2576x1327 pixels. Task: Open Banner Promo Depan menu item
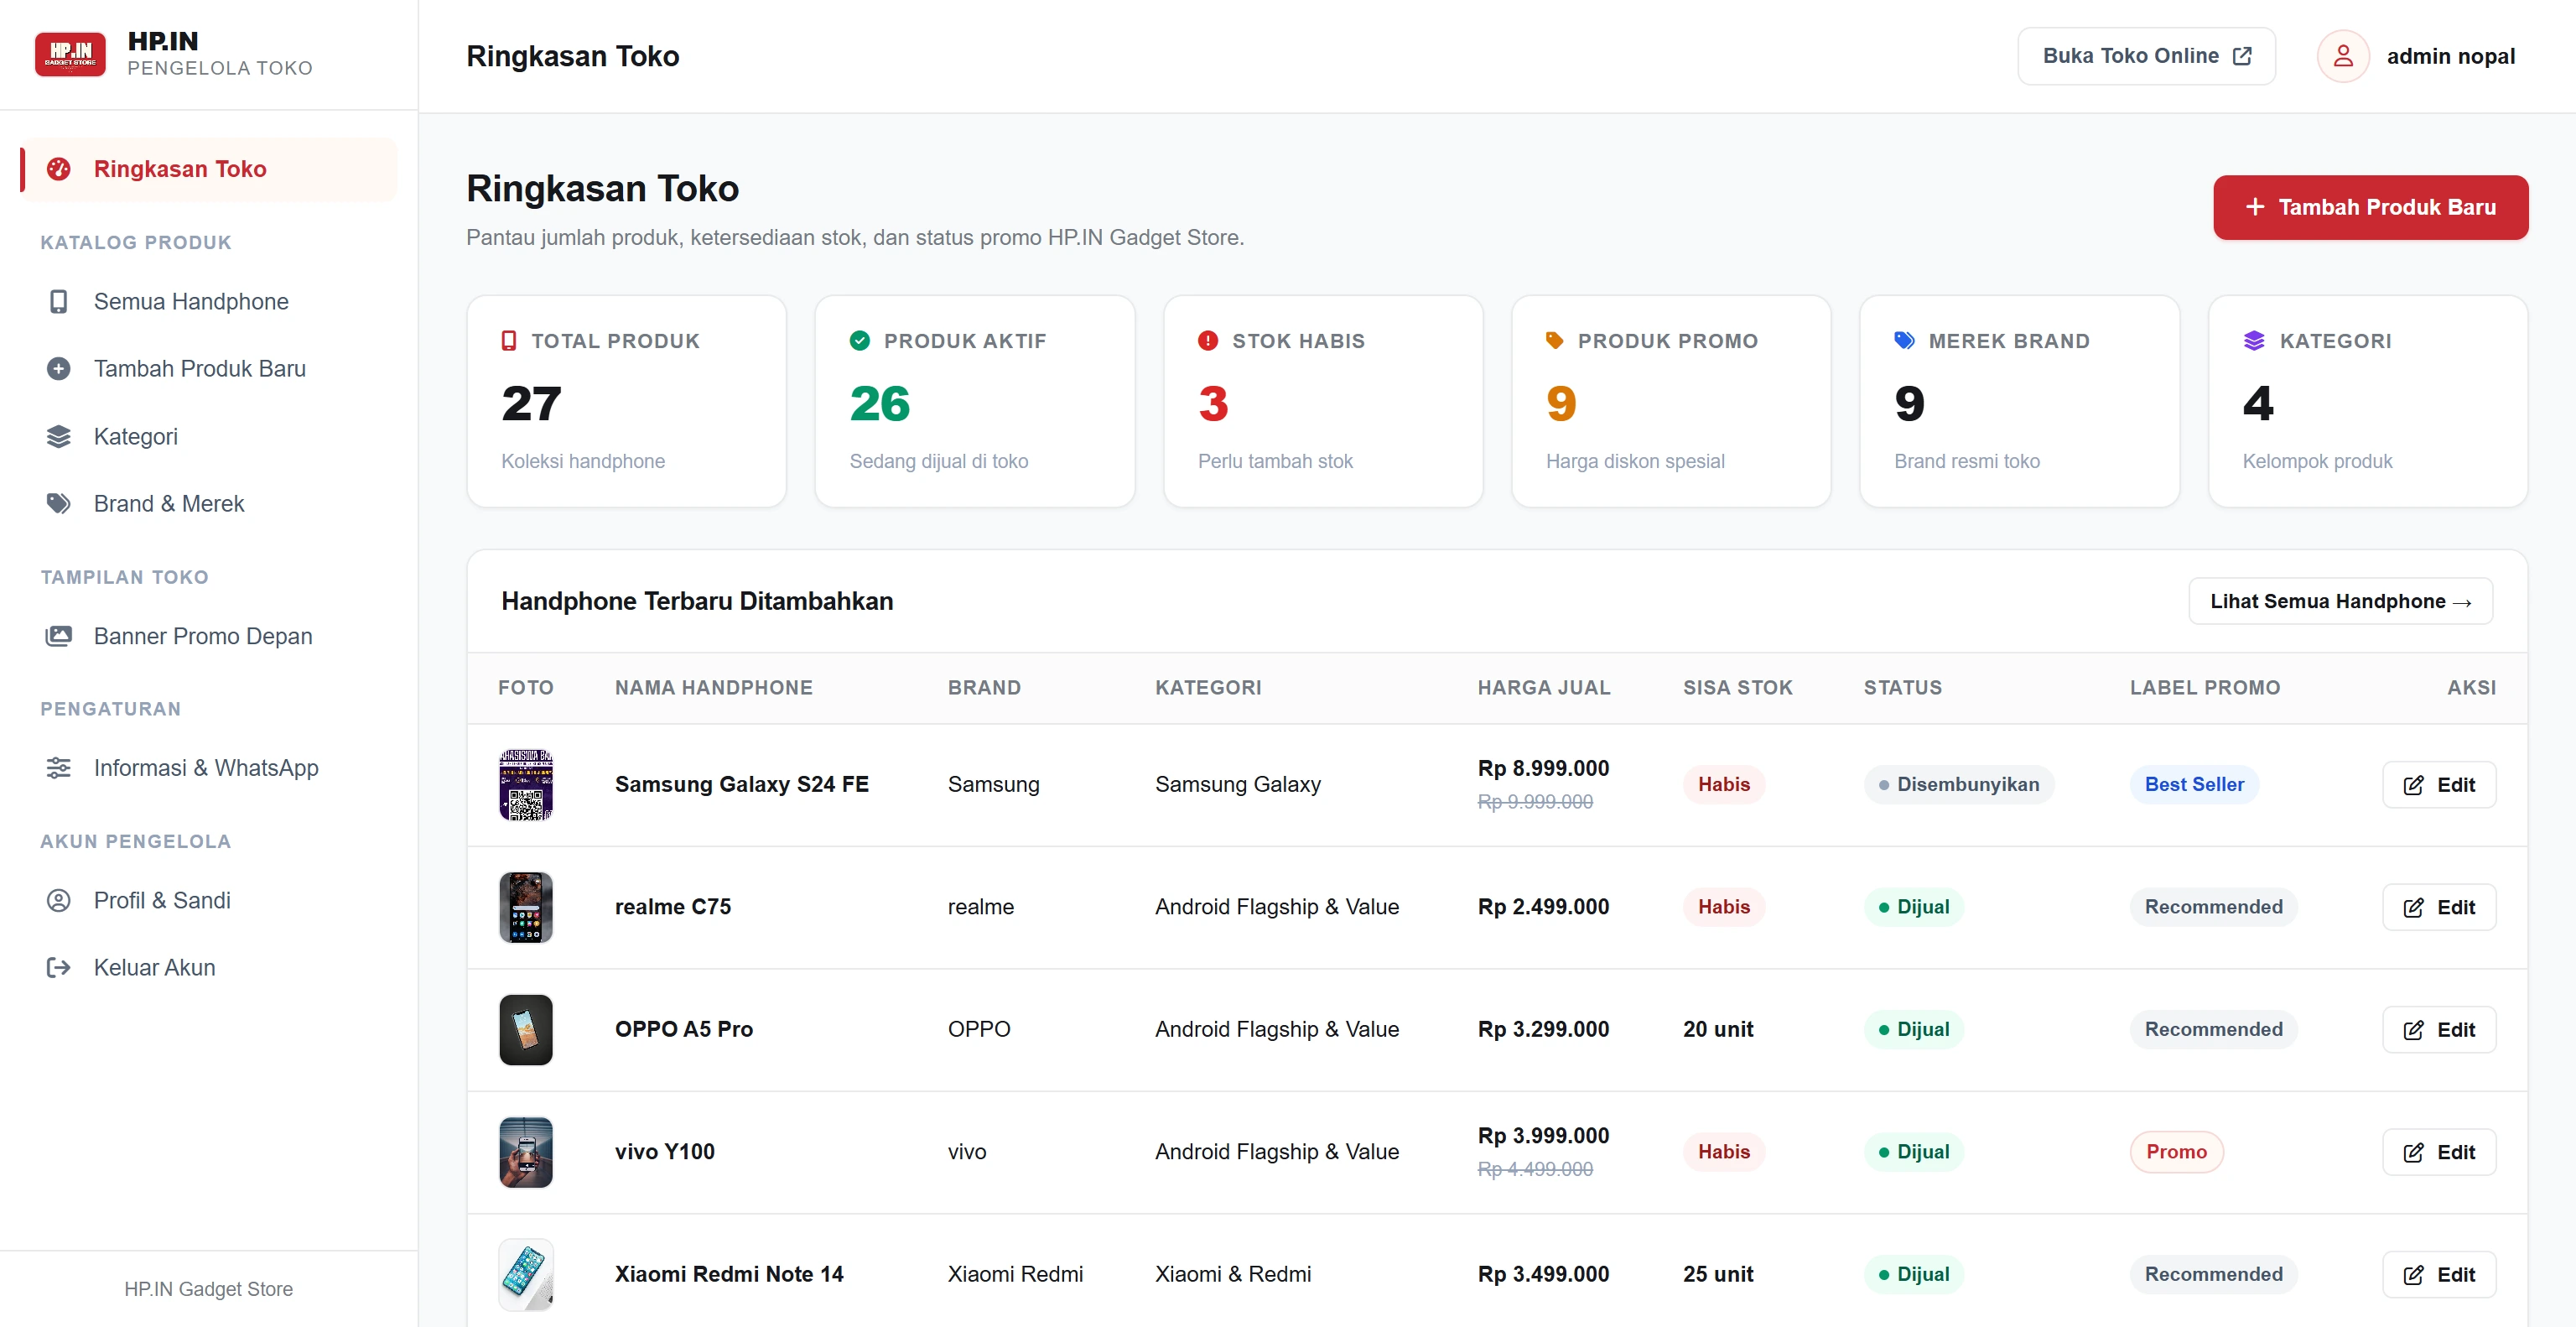(209, 636)
